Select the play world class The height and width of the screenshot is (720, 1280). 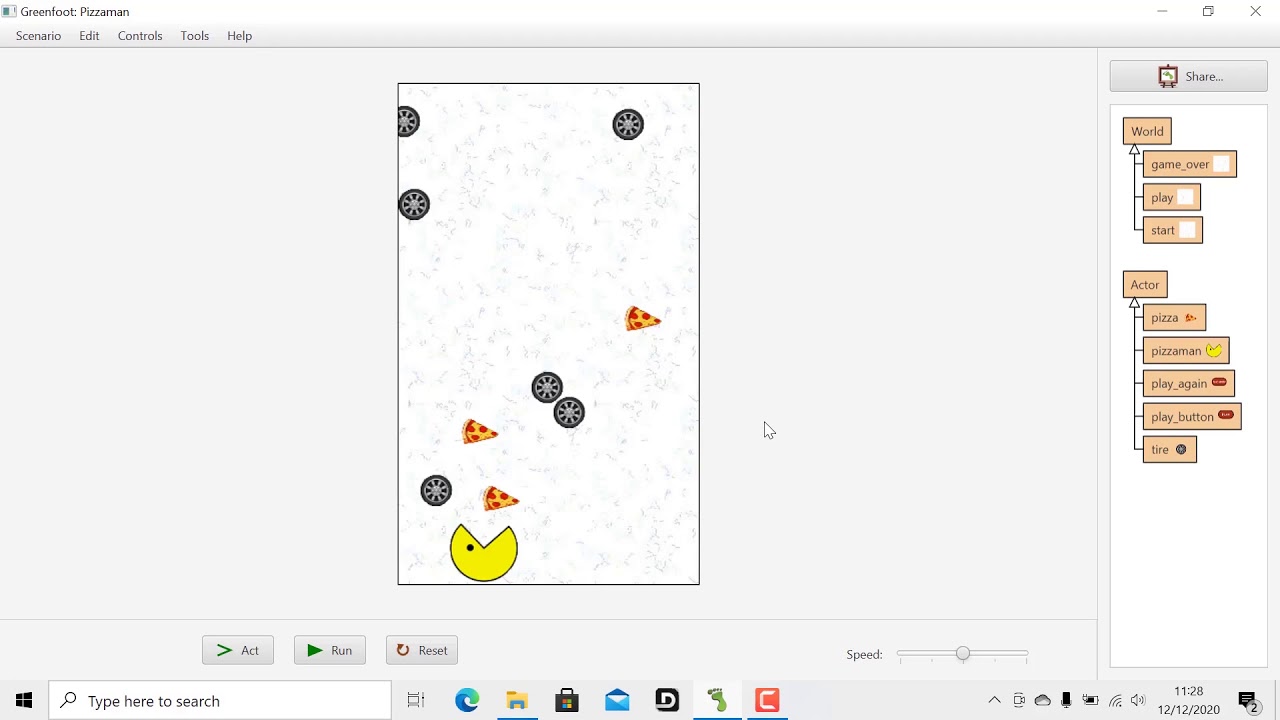point(1172,197)
